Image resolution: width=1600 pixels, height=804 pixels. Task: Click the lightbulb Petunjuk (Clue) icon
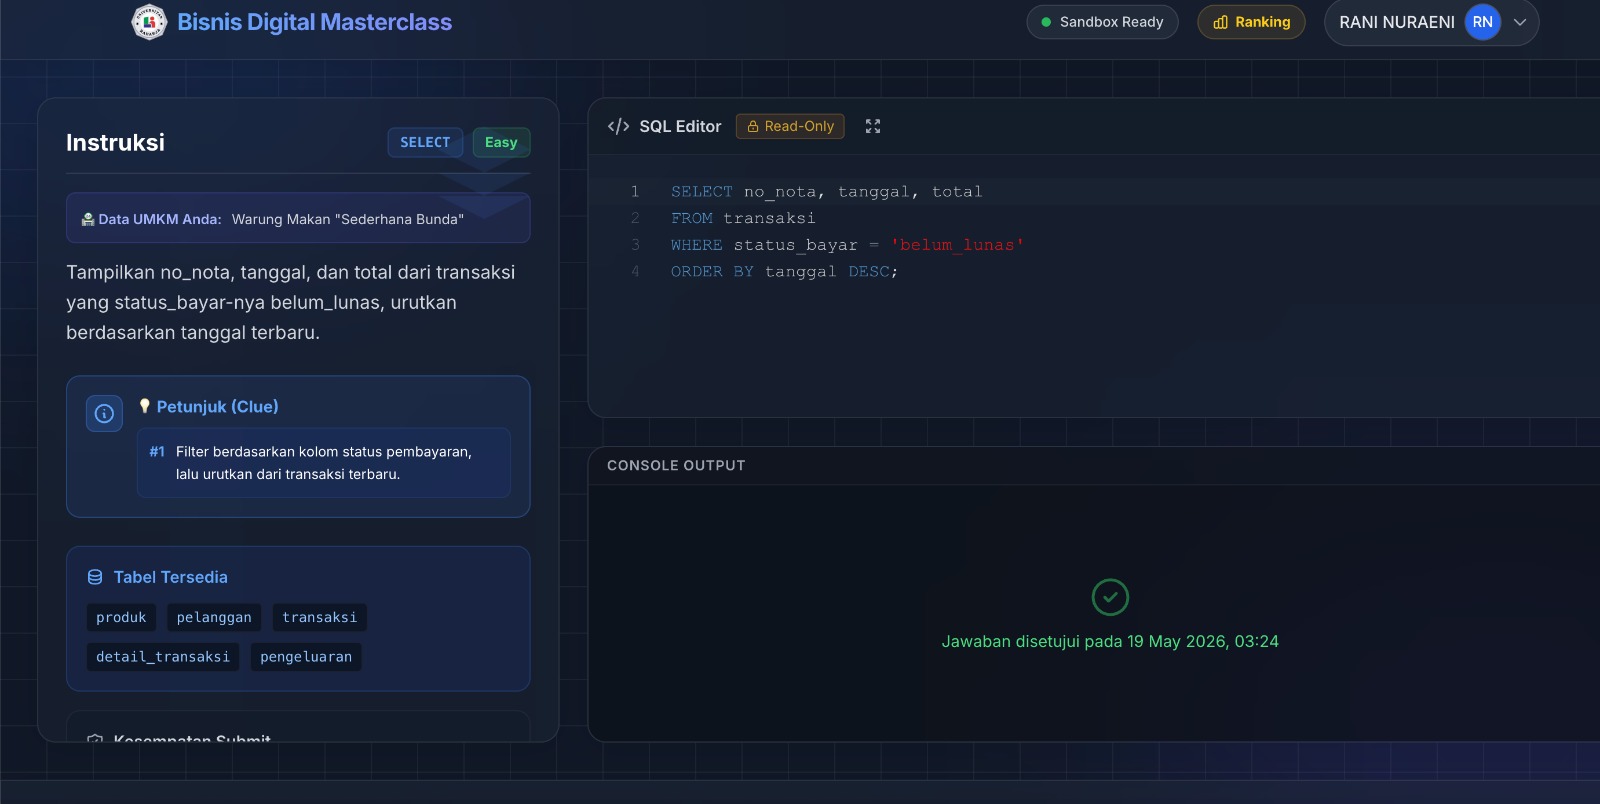(x=145, y=406)
